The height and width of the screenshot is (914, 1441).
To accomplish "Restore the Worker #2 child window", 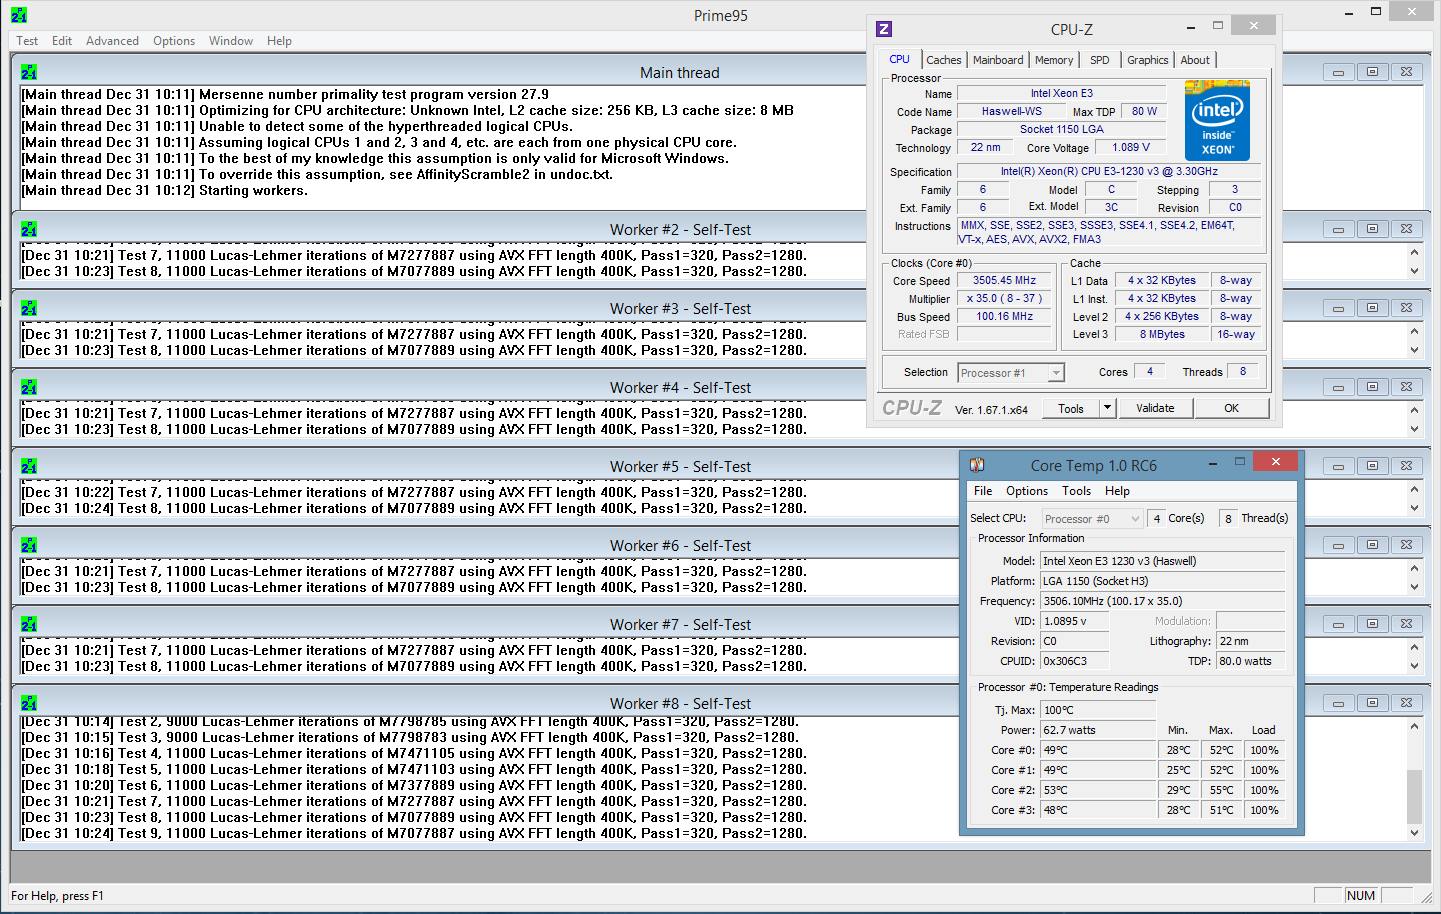I will (x=1372, y=229).
